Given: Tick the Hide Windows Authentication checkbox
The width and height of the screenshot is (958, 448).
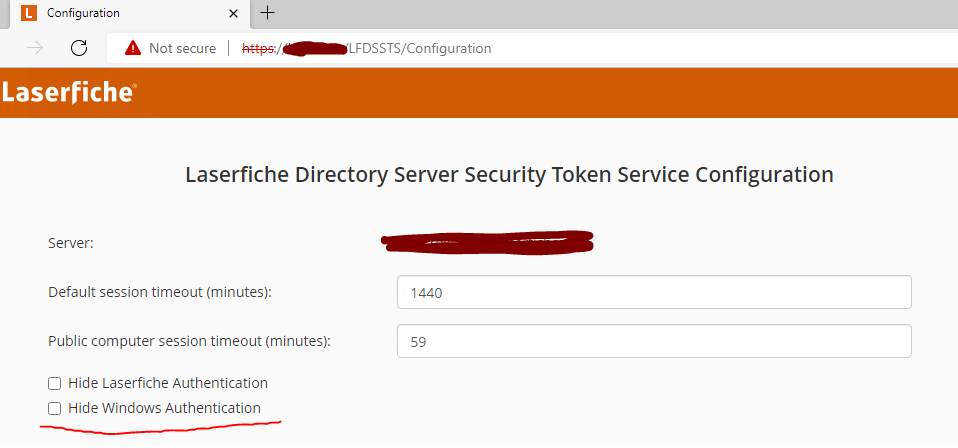Looking at the screenshot, I should (55, 408).
